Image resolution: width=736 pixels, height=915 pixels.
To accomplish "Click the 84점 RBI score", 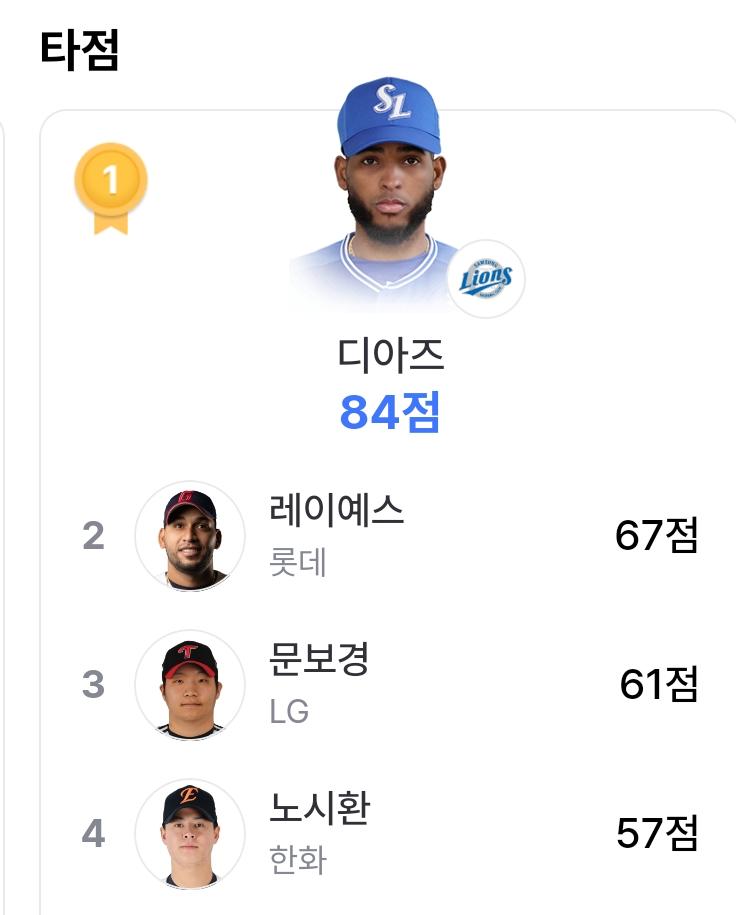I will click(390, 412).
